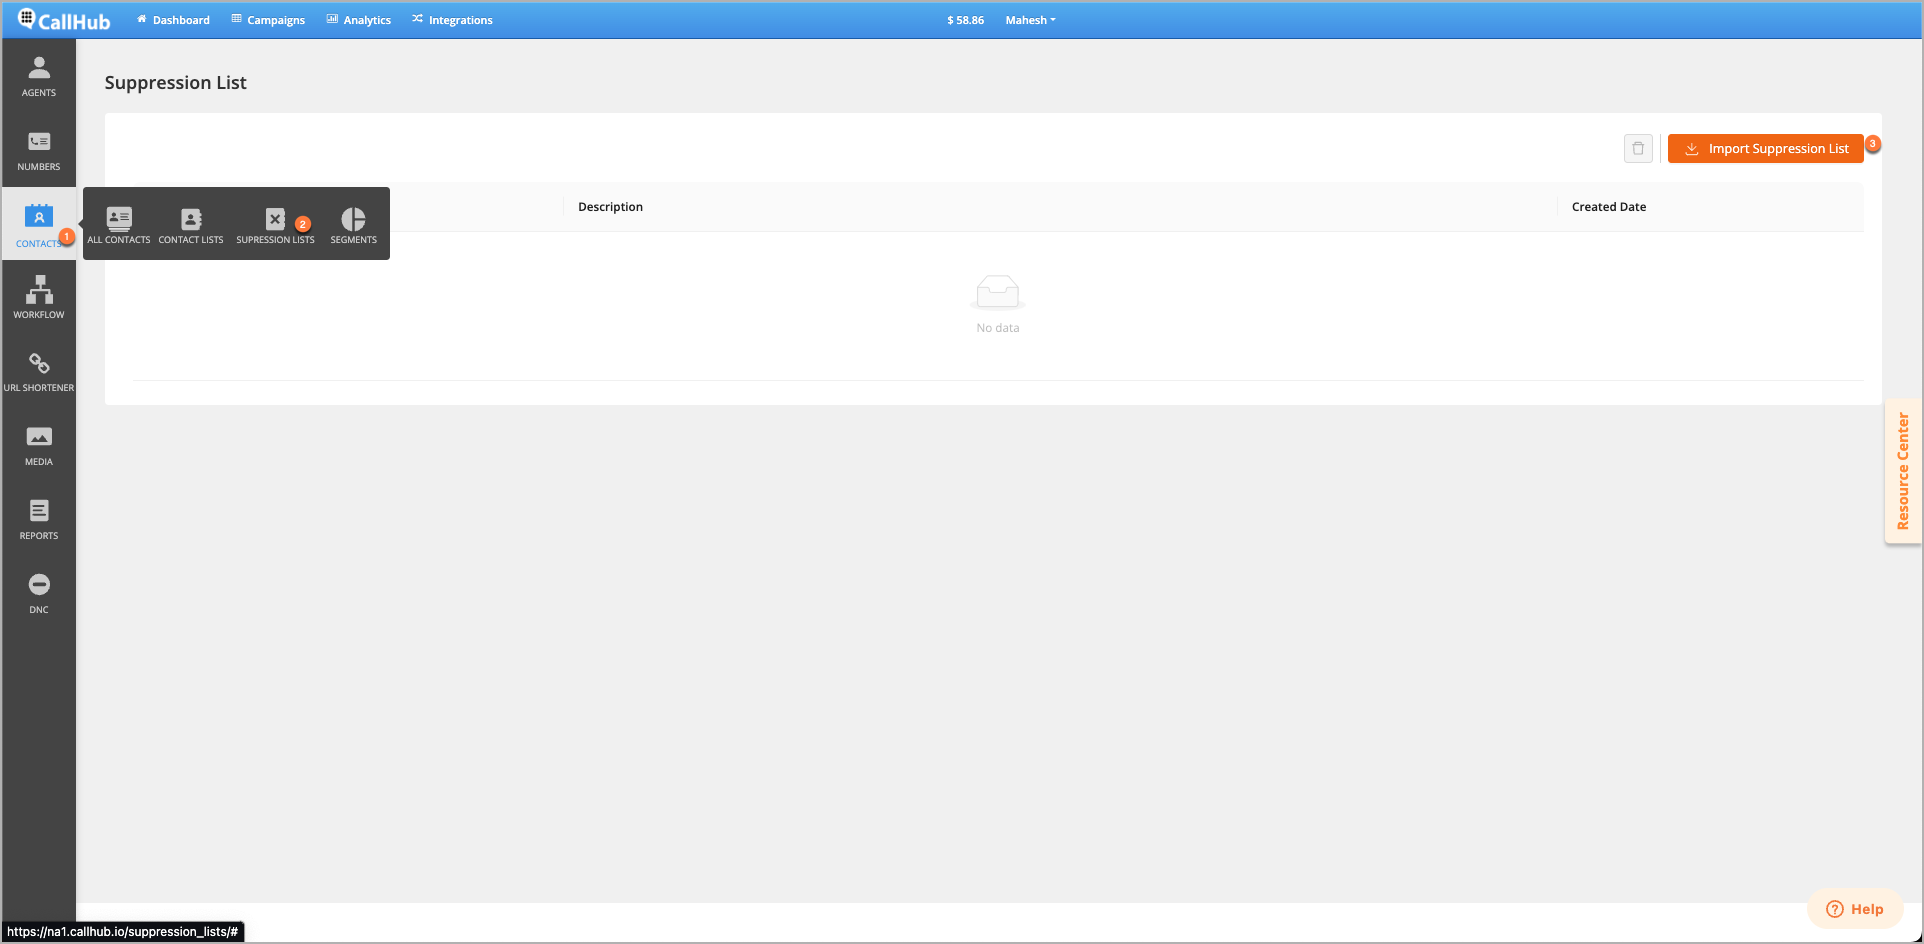1924x944 pixels.
Task: Open the Mahesh account dropdown
Action: coord(1030,19)
